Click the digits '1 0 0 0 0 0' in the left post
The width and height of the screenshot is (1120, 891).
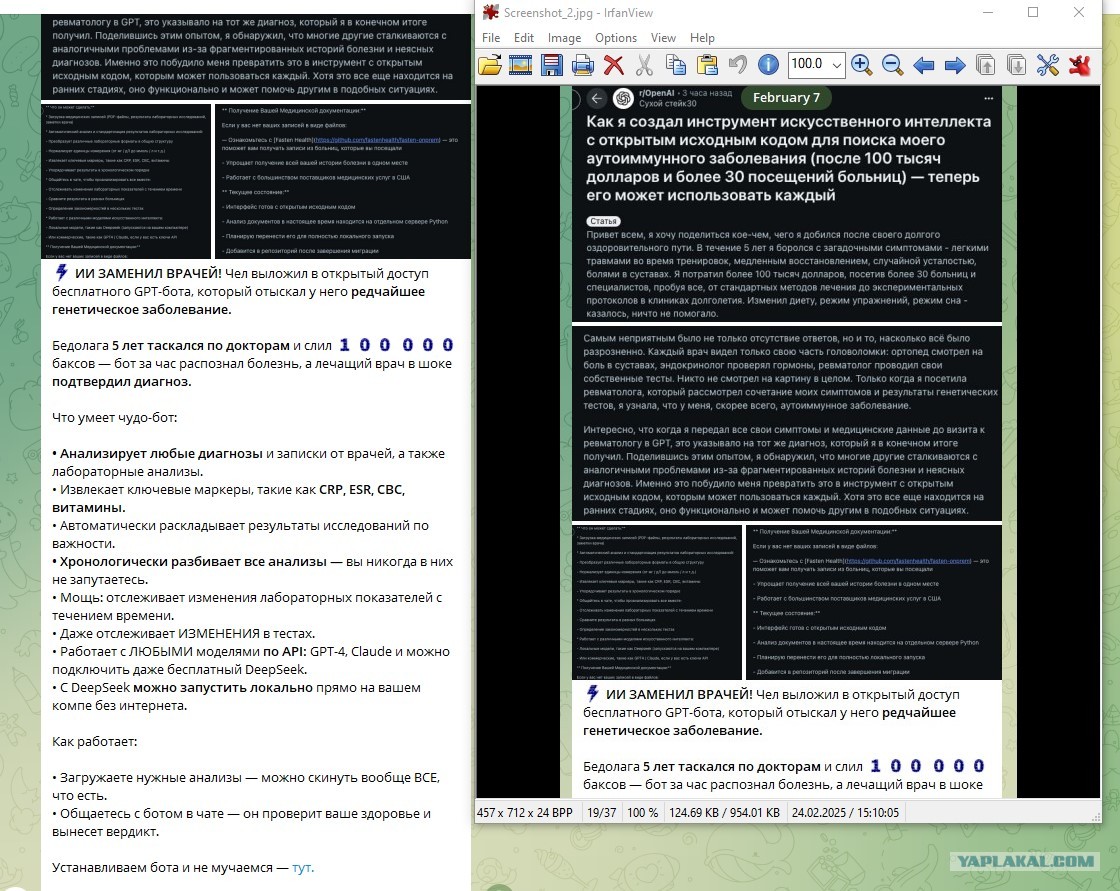[396, 345]
